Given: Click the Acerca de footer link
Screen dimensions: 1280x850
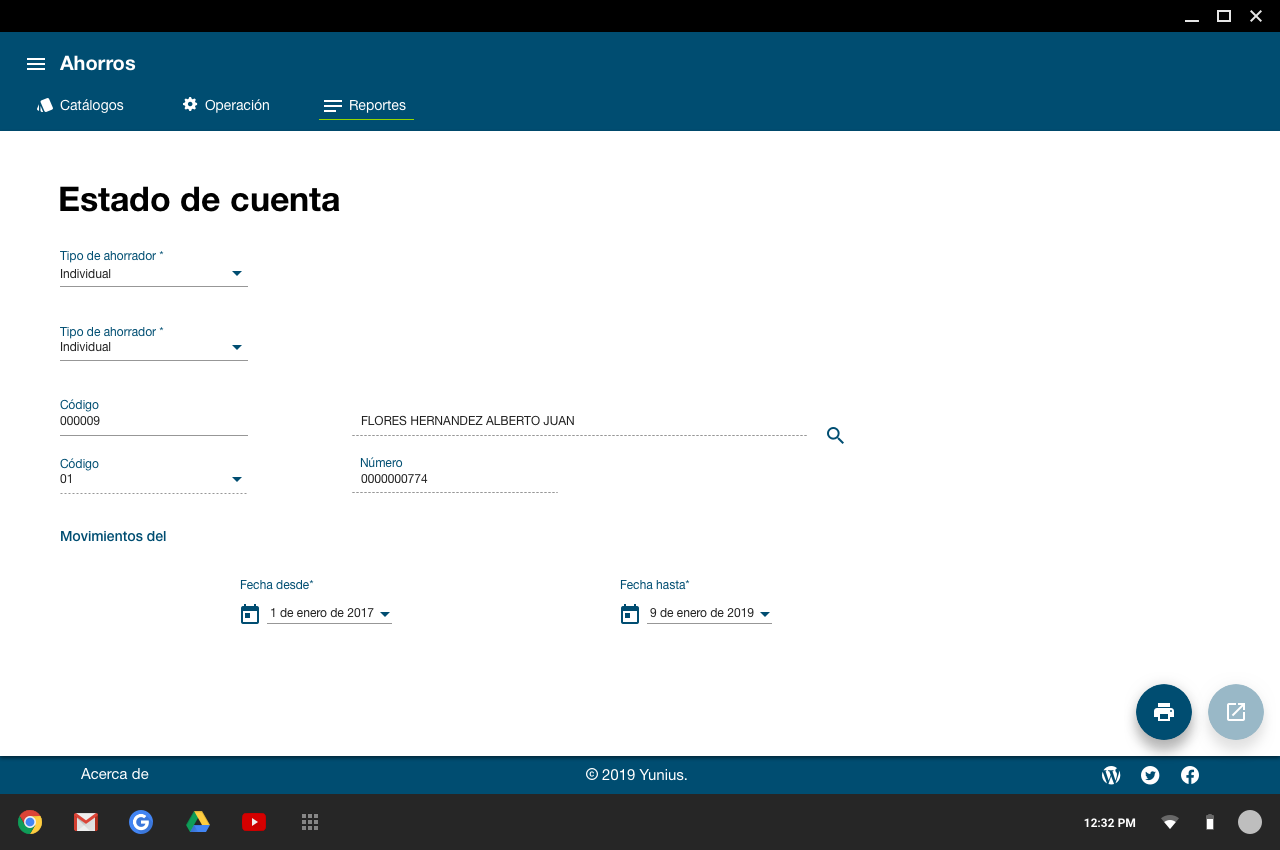Looking at the screenshot, I should pyautogui.click(x=115, y=774).
